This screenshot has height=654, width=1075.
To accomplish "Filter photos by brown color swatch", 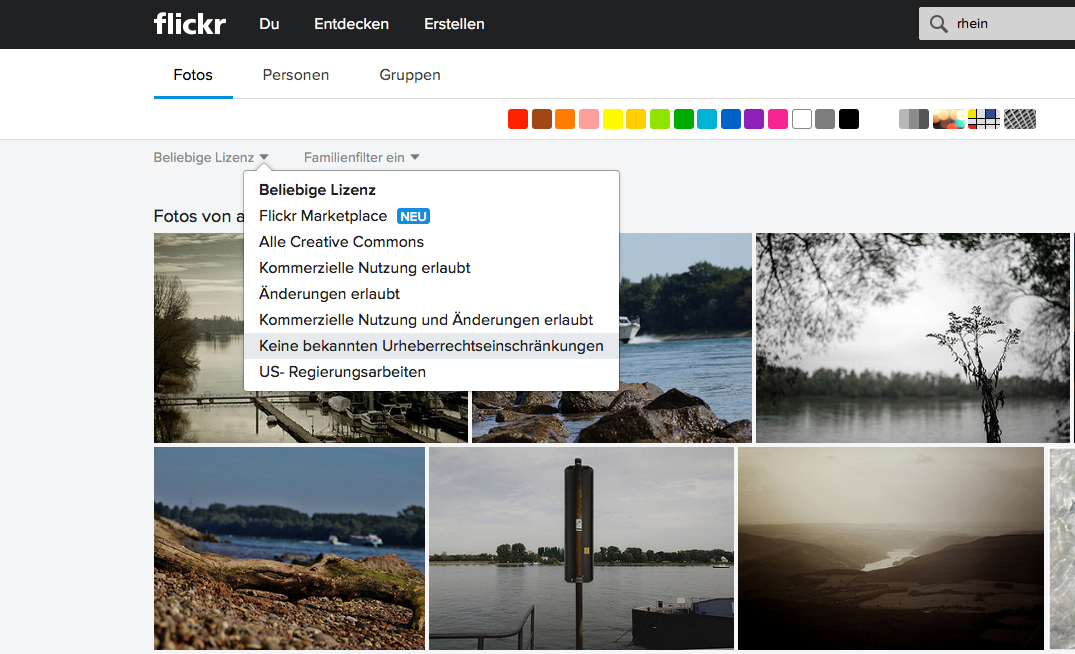I will pos(542,119).
